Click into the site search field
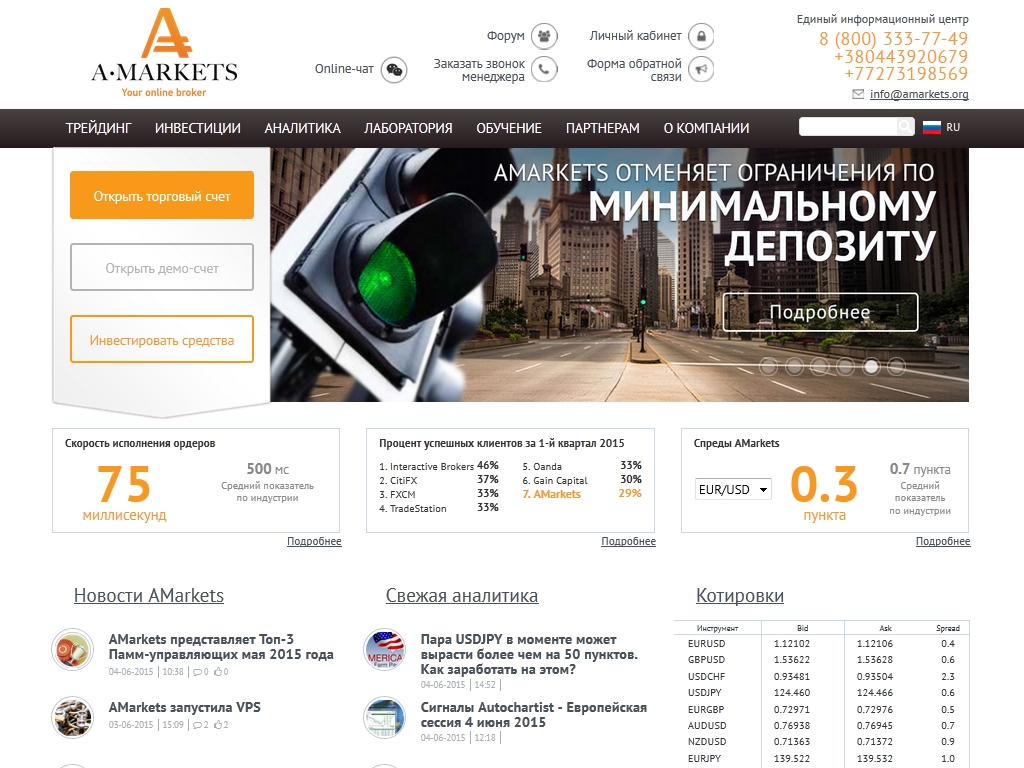1024x768 pixels. click(846, 127)
